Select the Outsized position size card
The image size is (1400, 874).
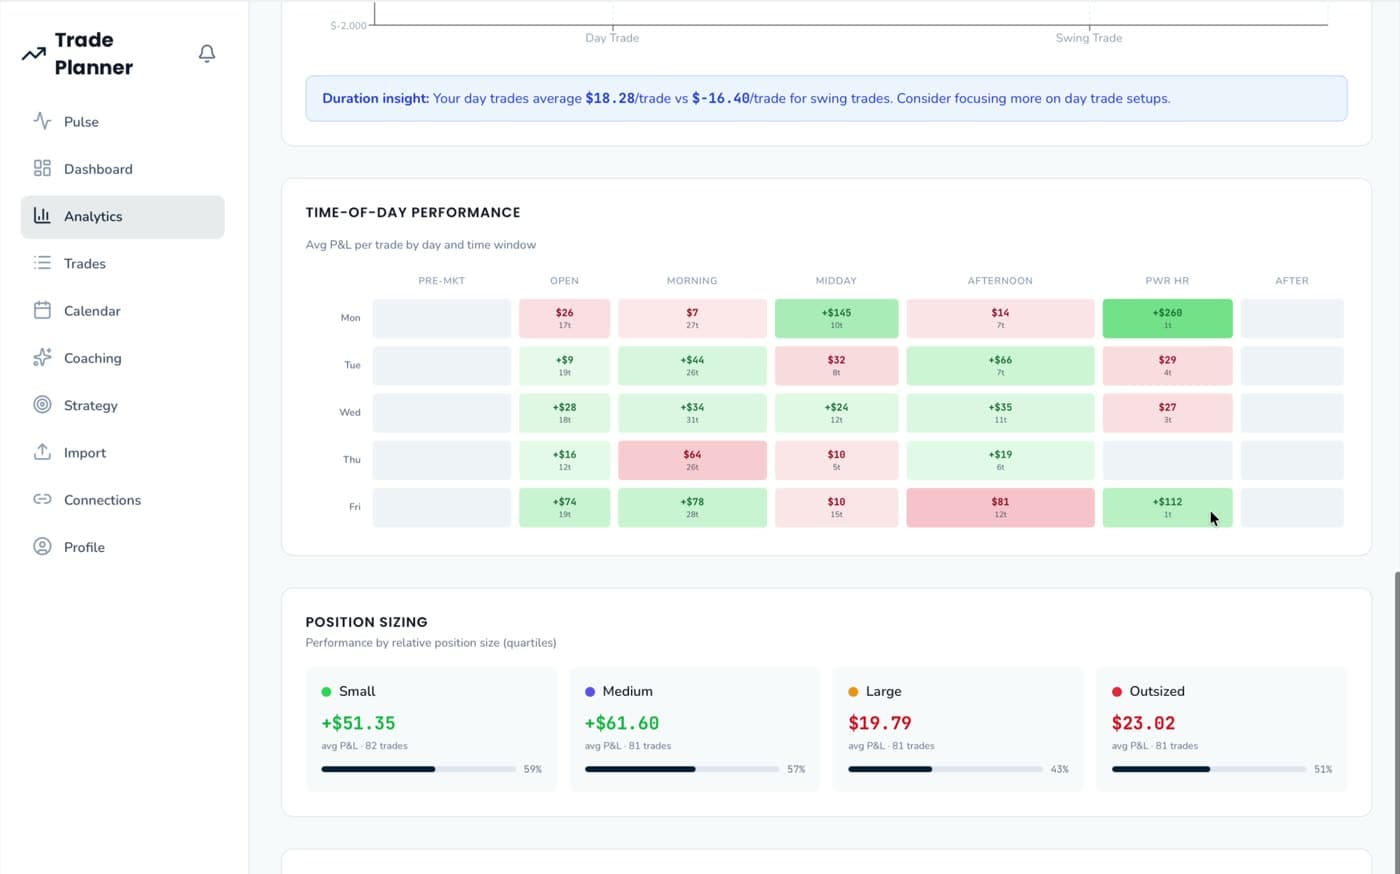[1222, 729]
